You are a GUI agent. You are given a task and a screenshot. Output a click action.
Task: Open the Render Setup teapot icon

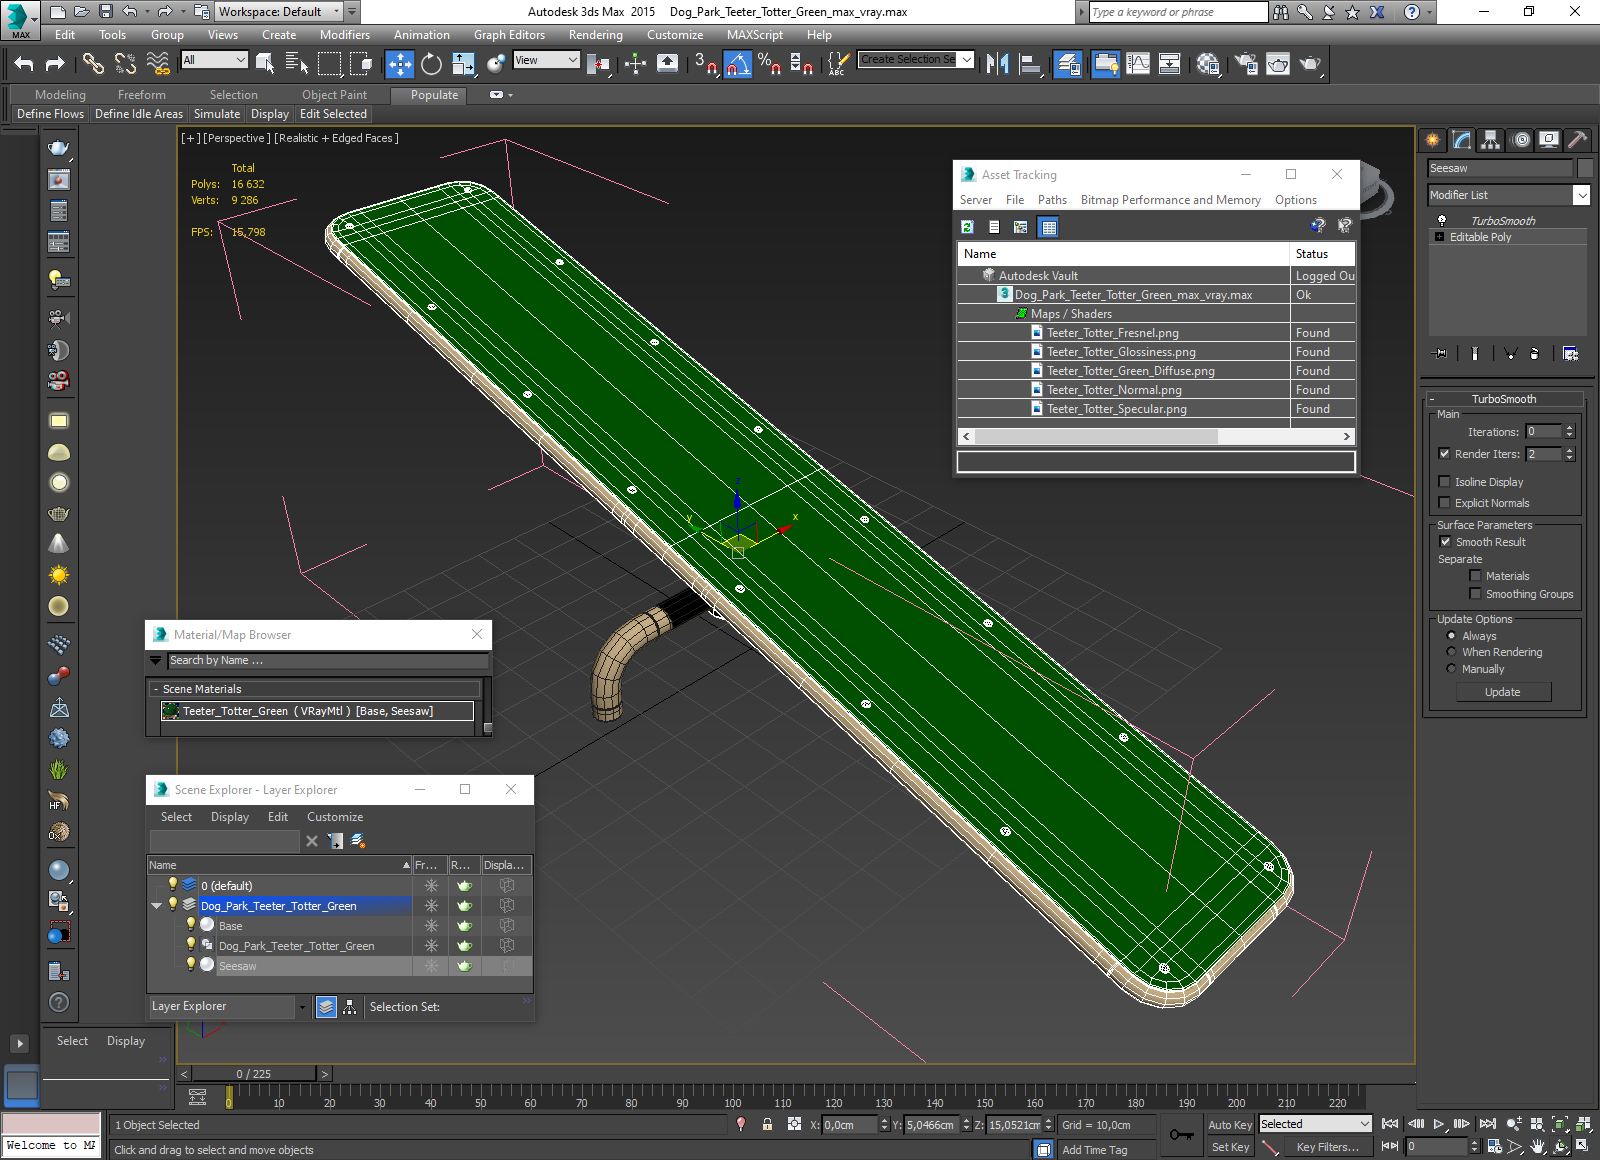1245,64
